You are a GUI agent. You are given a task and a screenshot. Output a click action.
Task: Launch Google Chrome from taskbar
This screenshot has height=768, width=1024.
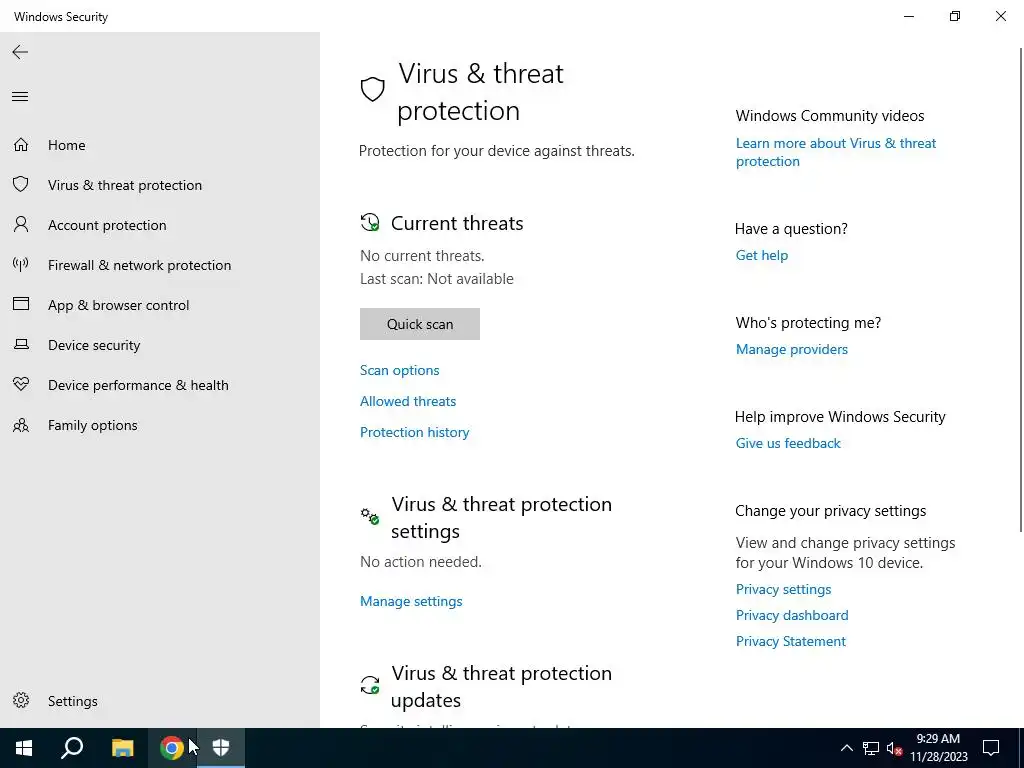pos(172,748)
